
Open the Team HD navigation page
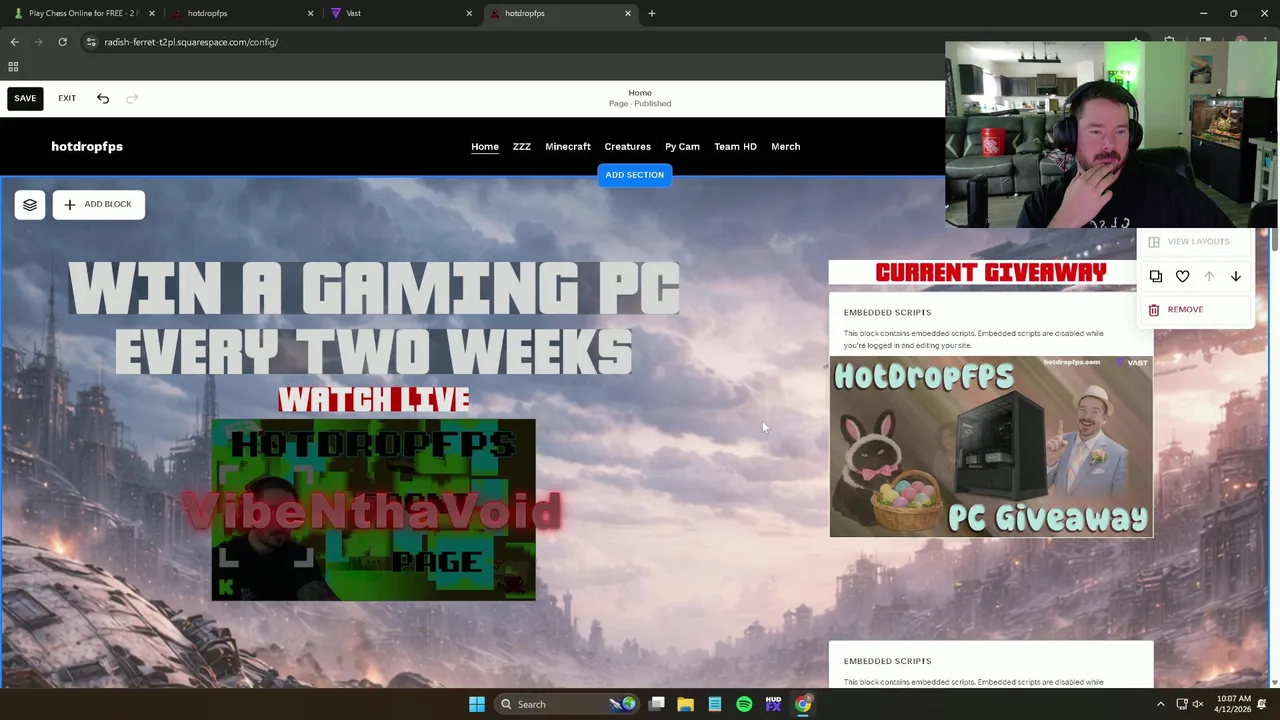735,147
